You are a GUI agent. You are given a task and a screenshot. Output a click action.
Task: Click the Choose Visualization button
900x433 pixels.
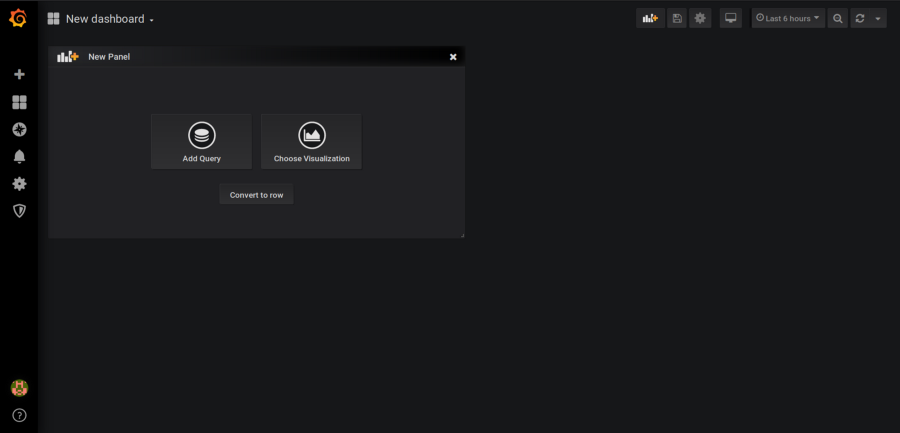click(x=312, y=141)
